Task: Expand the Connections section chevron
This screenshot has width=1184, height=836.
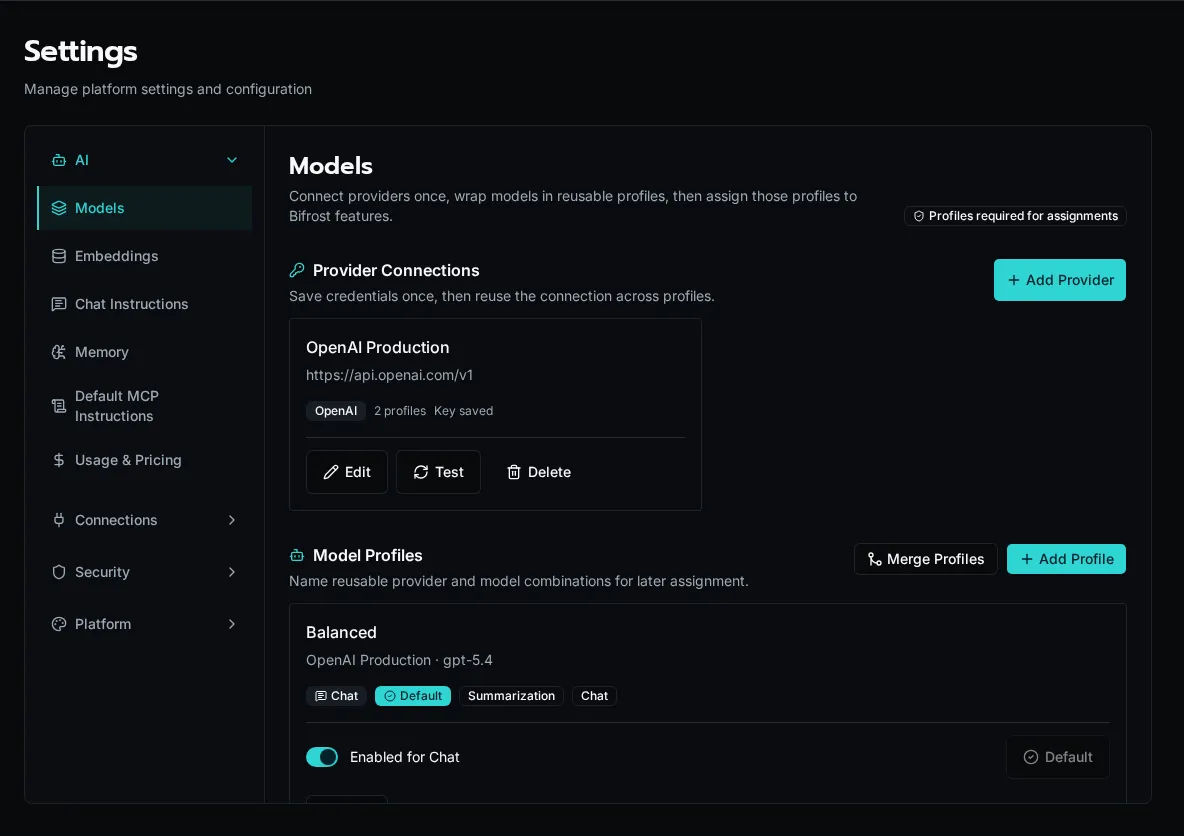Action: (x=232, y=520)
